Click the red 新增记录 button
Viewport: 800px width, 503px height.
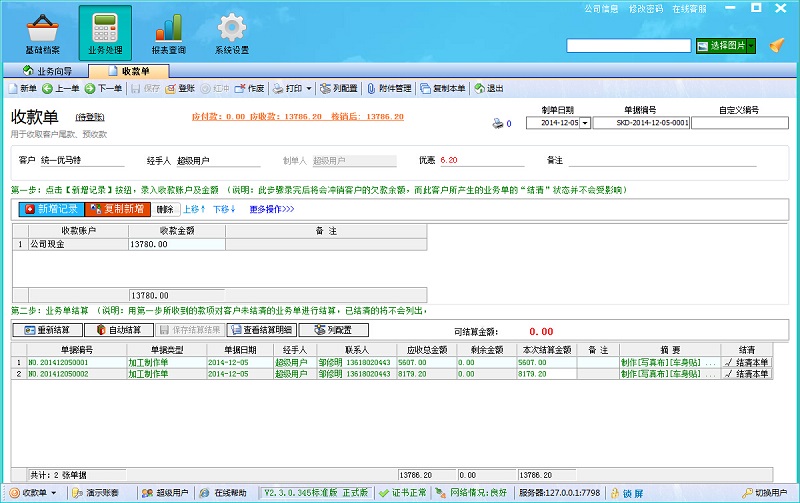pyautogui.click(x=50, y=209)
